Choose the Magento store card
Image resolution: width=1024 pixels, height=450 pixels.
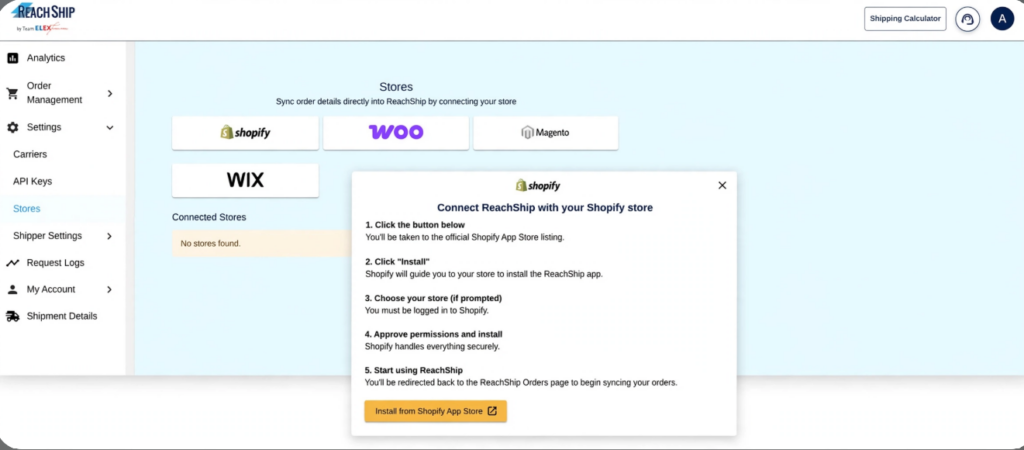click(x=545, y=133)
